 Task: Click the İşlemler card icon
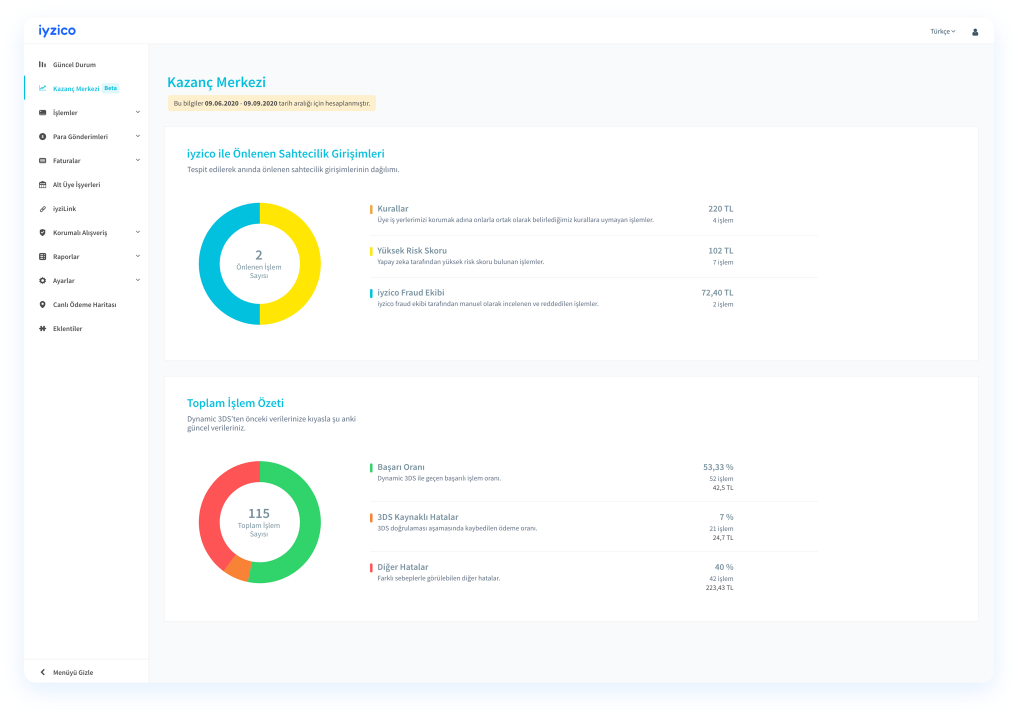[42, 112]
